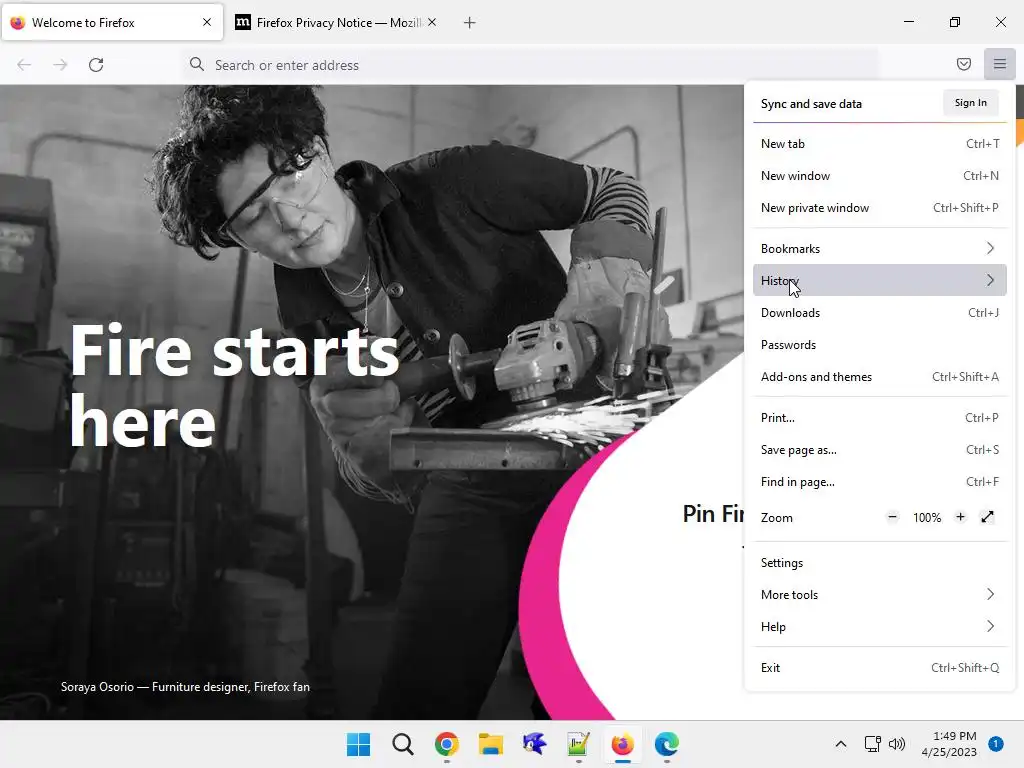Click the magnifier icon in address bar
Image resolution: width=1024 pixels, height=768 pixels.
(x=197, y=64)
